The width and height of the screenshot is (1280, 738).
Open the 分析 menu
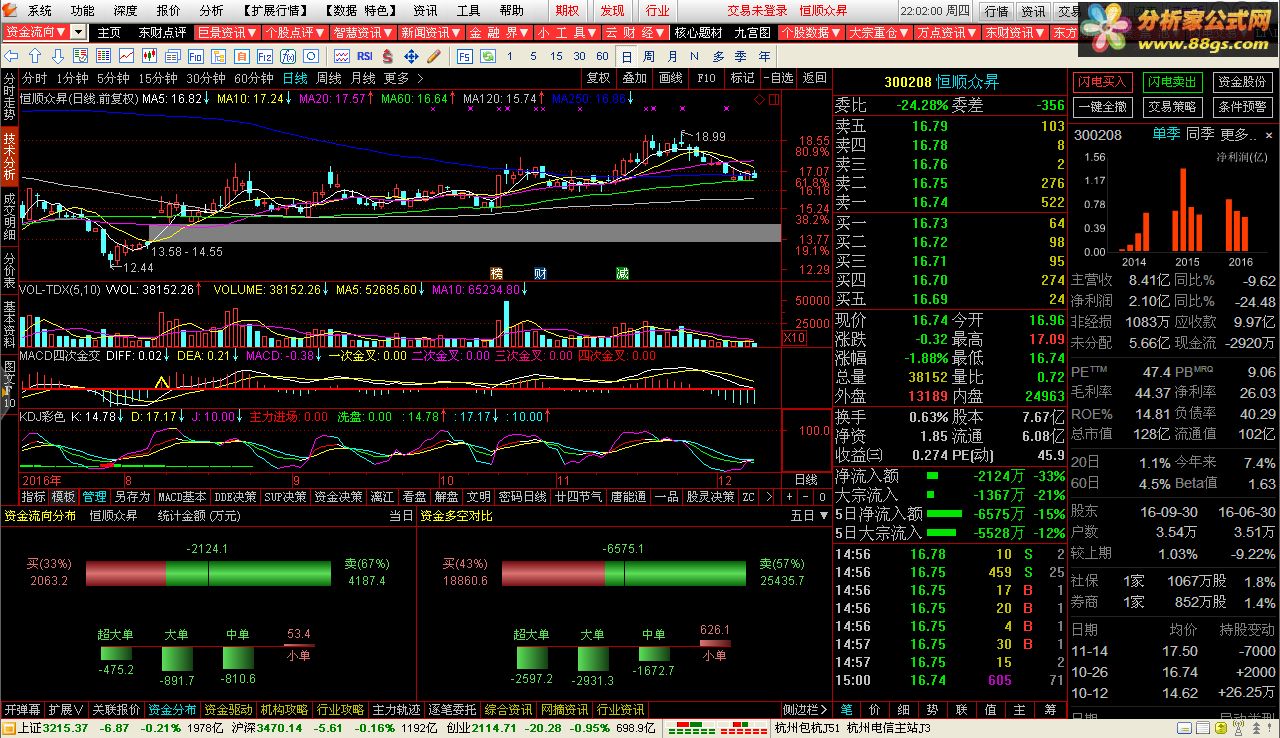pyautogui.click(x=211, y=11)
